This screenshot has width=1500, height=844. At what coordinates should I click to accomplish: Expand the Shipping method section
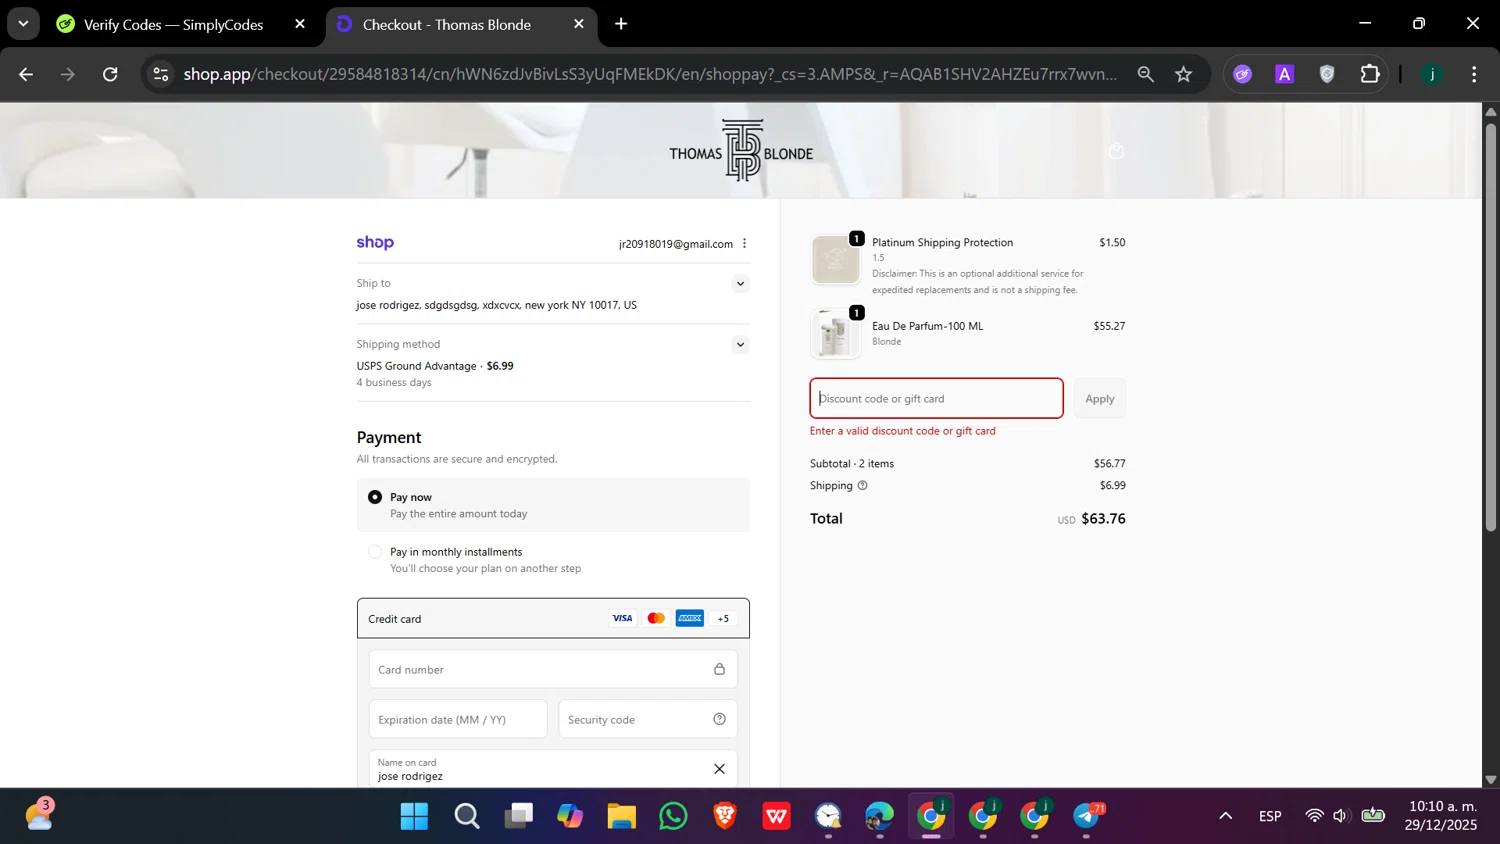740,345
